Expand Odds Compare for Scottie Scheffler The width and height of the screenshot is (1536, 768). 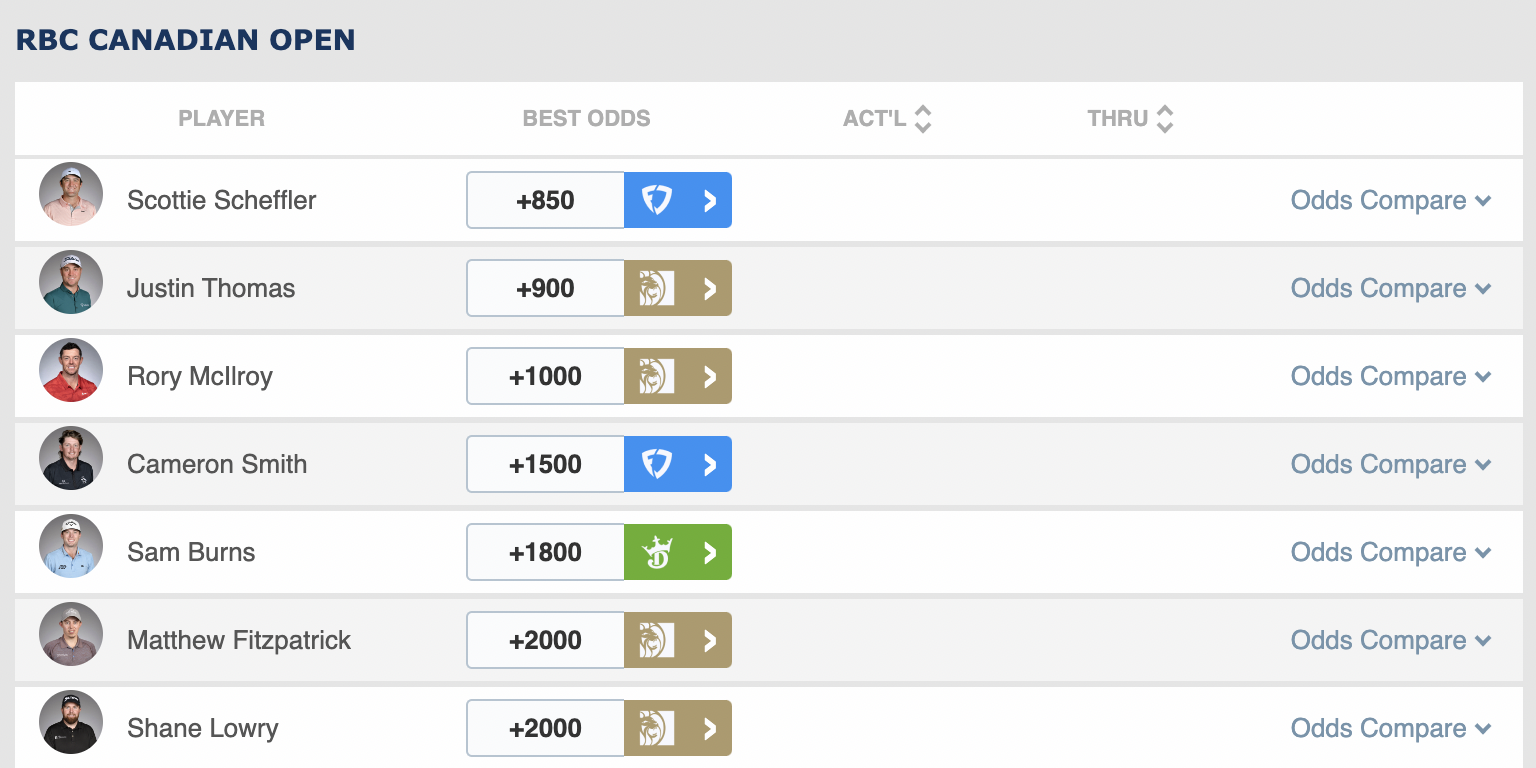(1391, 200)
